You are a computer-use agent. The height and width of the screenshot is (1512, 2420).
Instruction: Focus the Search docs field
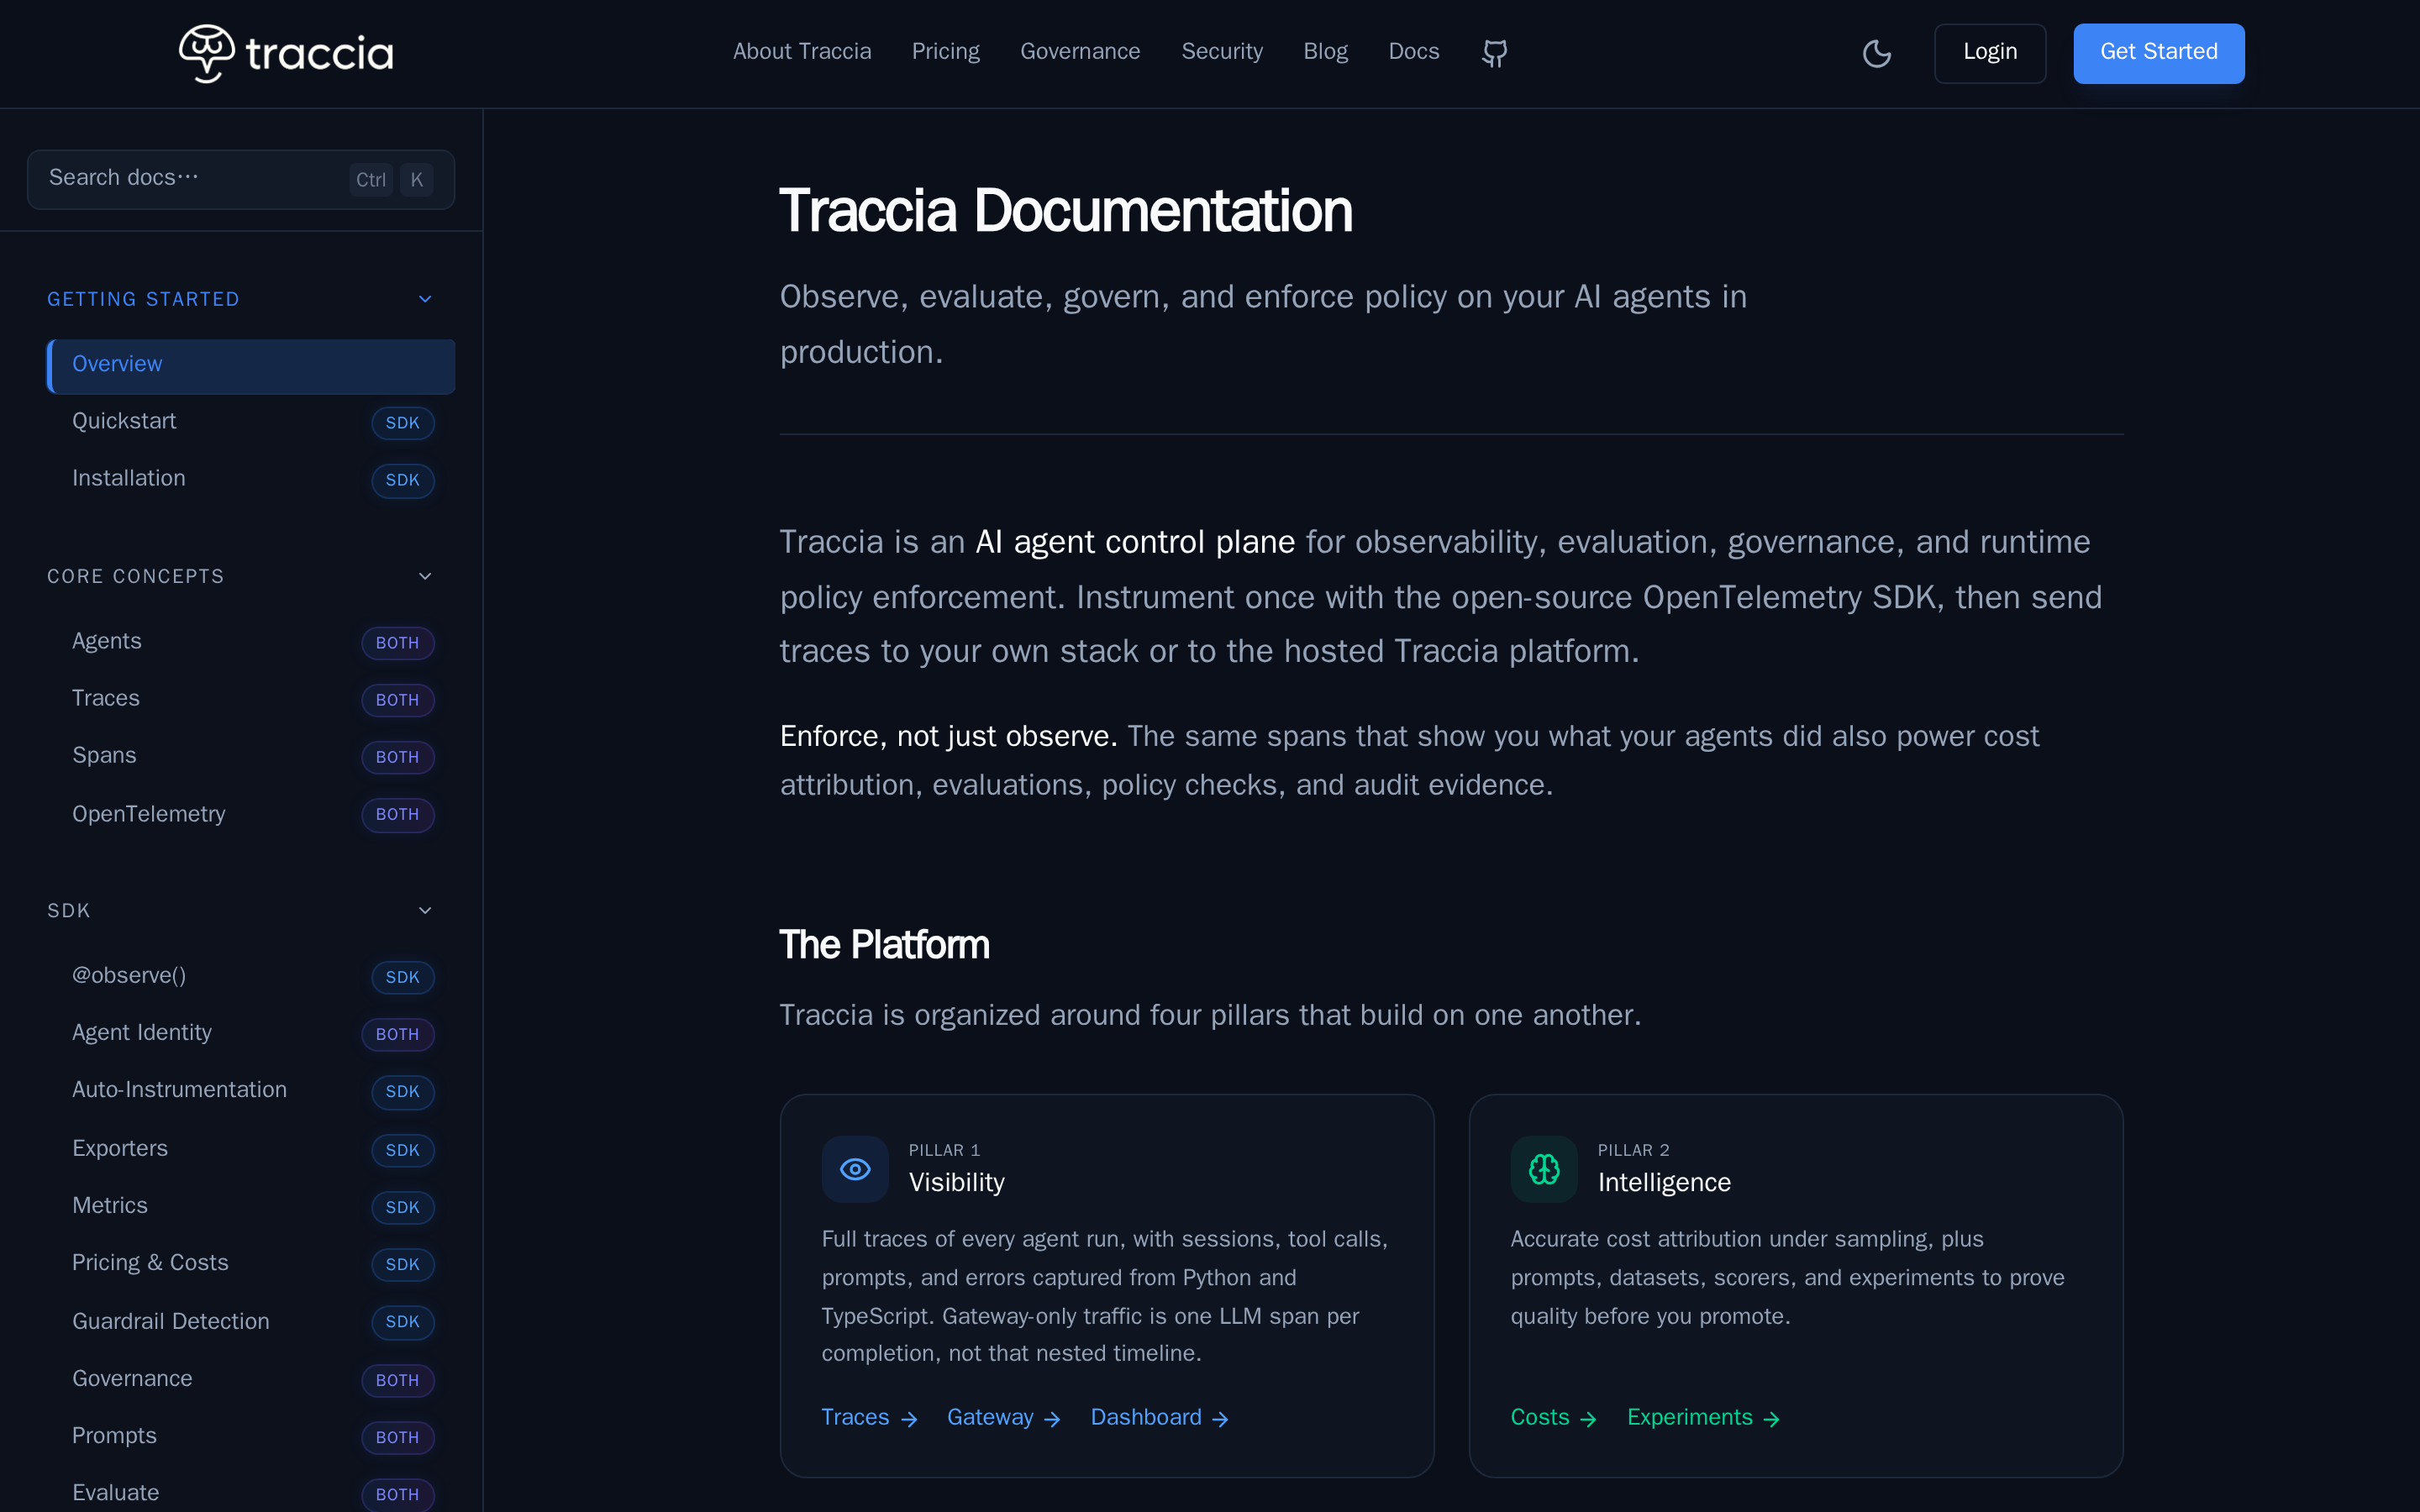(241, 180)
